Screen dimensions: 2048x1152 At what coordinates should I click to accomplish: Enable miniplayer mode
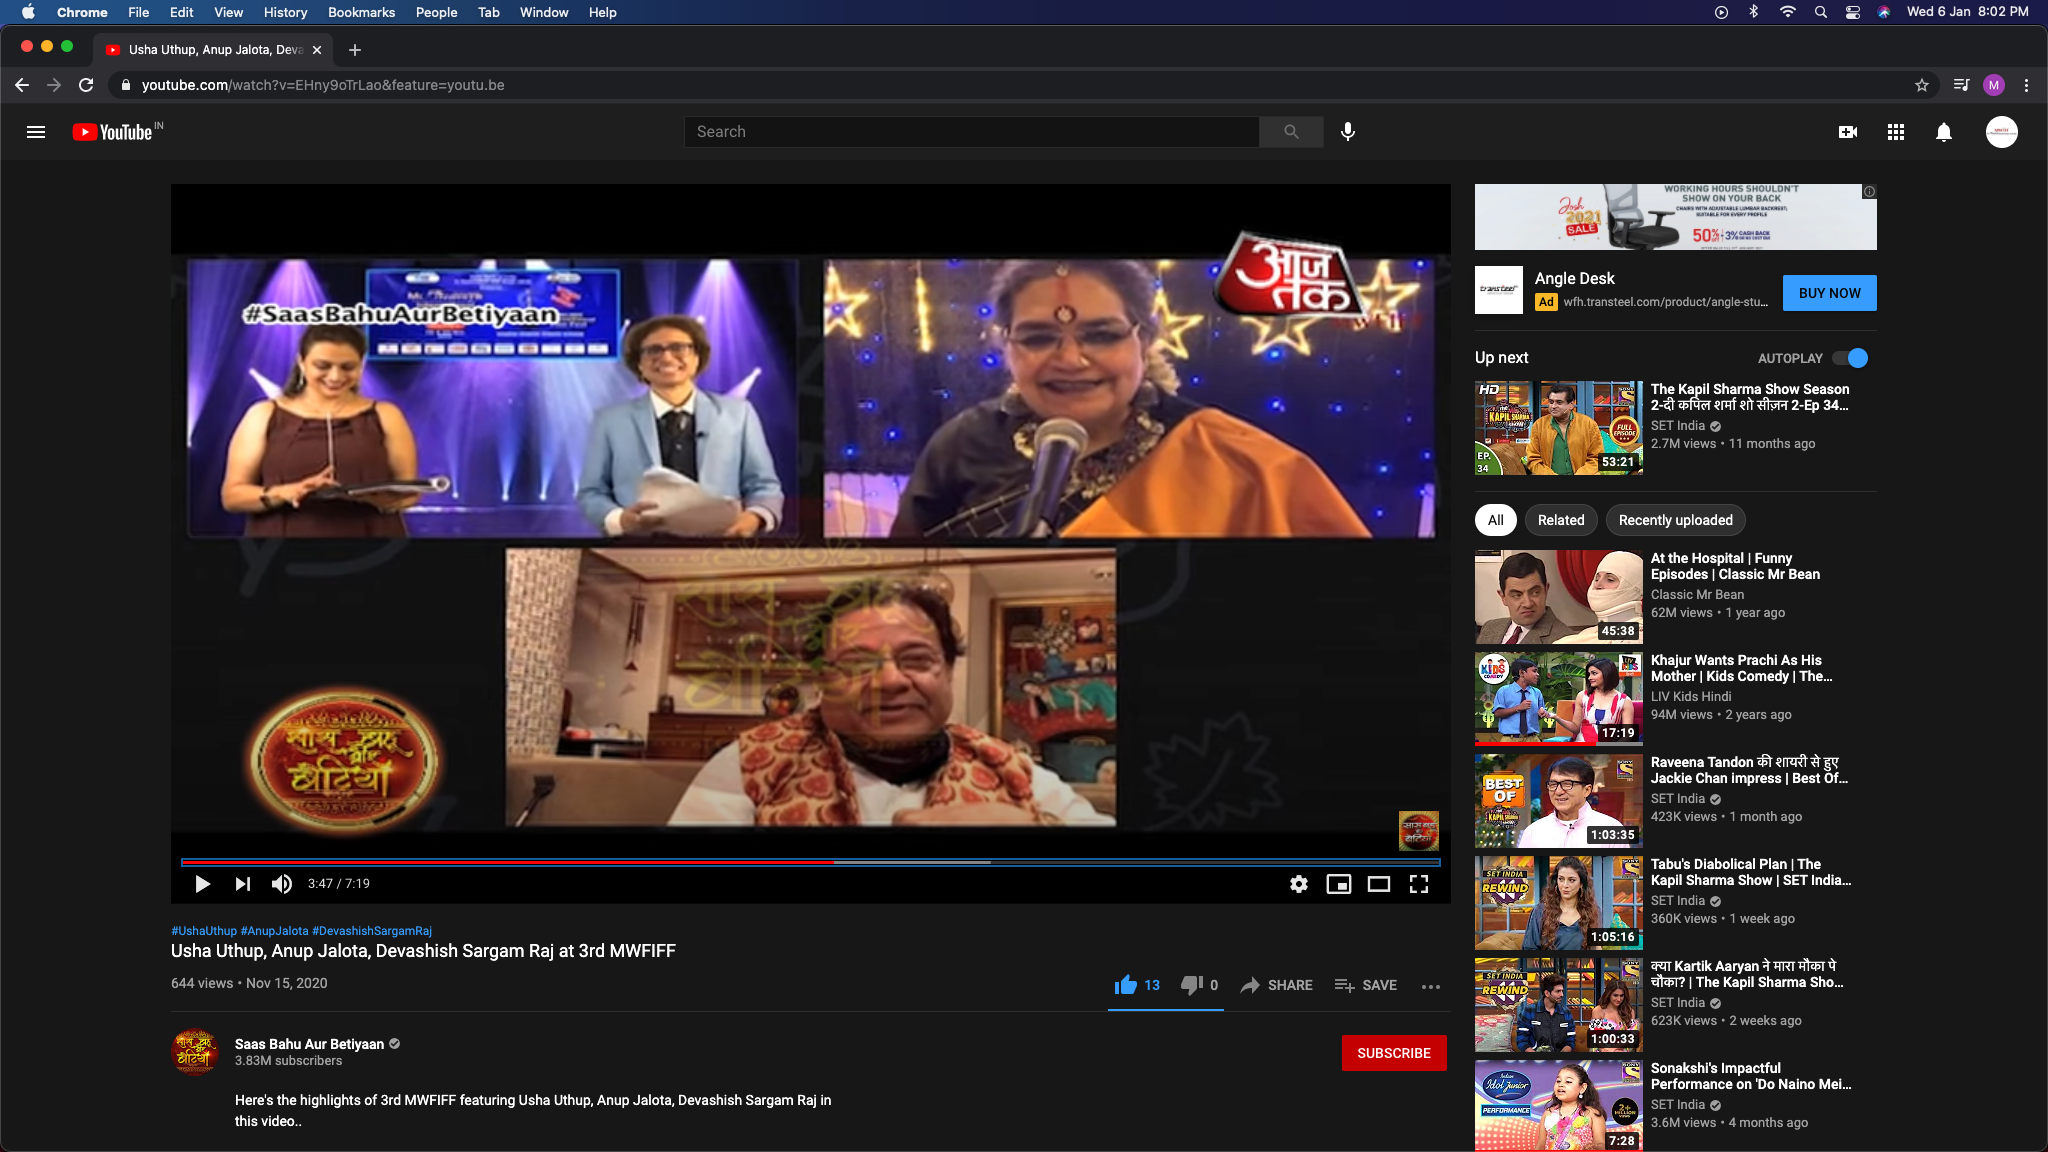1338,884
